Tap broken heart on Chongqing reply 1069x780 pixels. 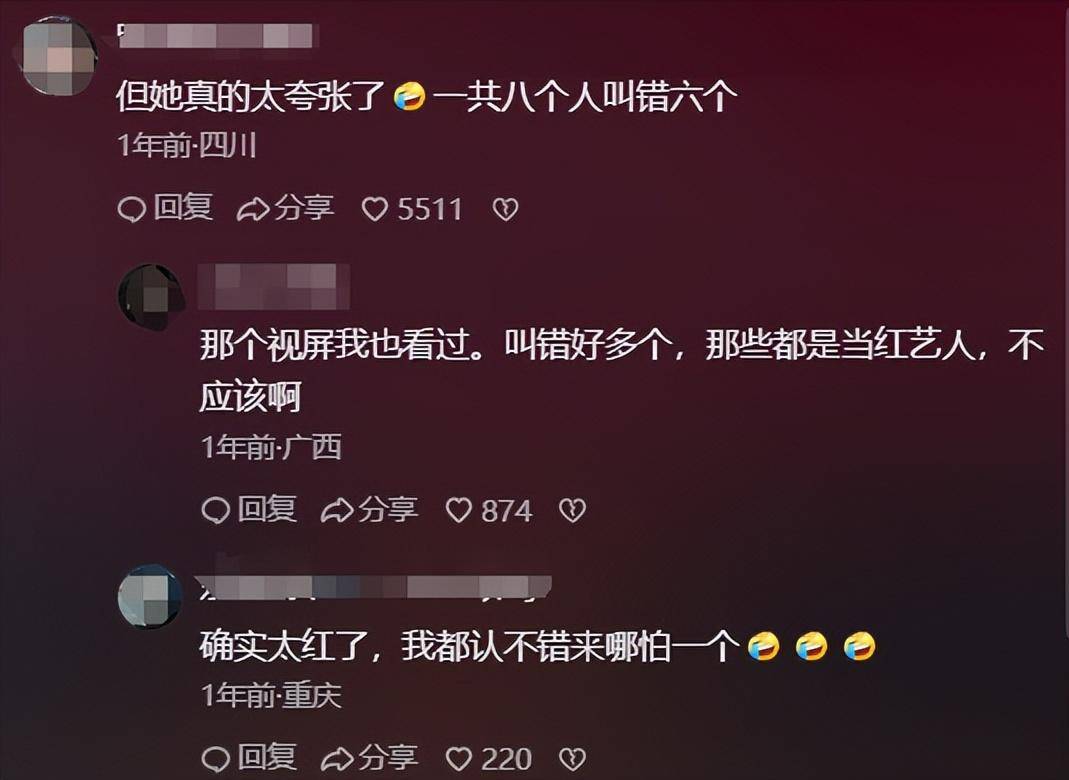[572, 758]
